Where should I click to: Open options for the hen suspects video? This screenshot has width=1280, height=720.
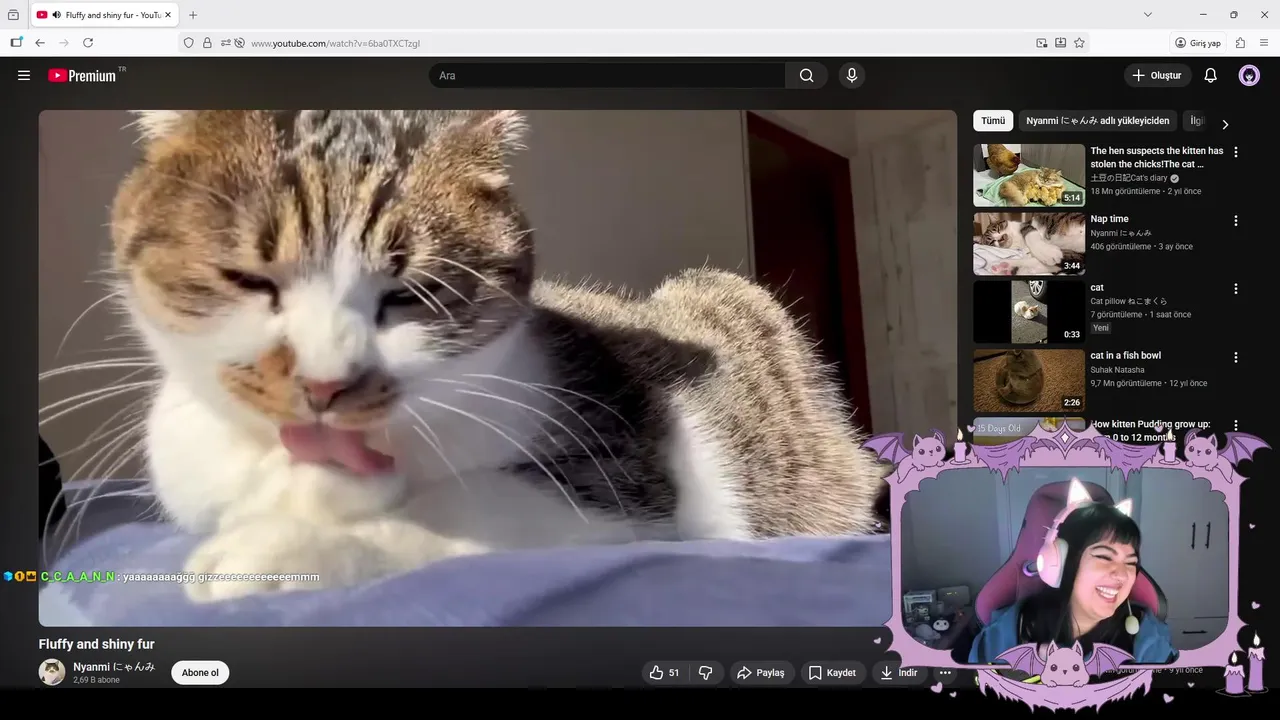[x=1236, y=152]
